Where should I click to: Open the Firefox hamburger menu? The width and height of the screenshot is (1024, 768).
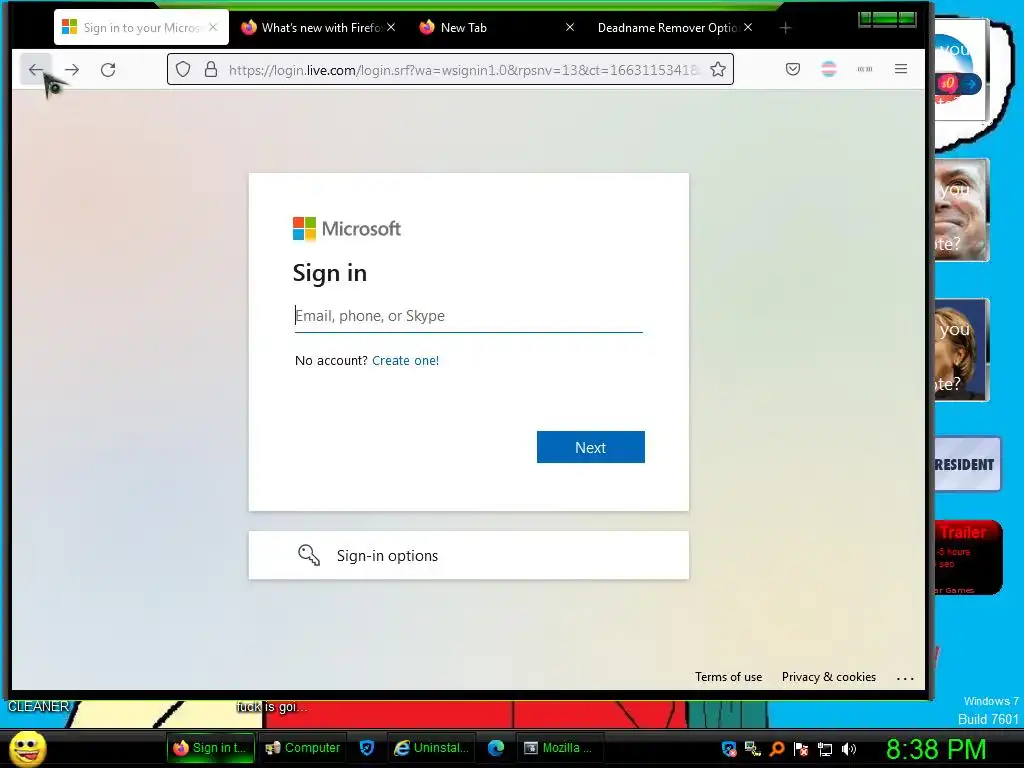[901, 69]
